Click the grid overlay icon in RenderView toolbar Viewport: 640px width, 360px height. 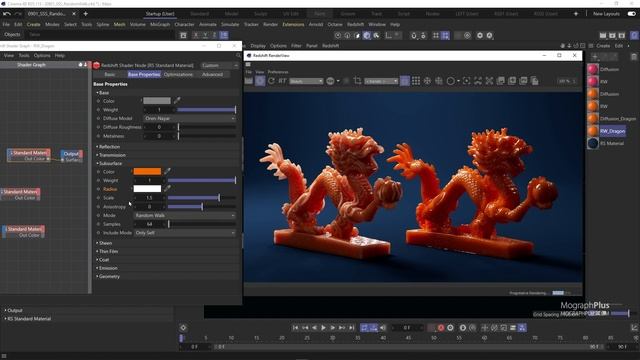pyautogui.click(x=416, y=81)
